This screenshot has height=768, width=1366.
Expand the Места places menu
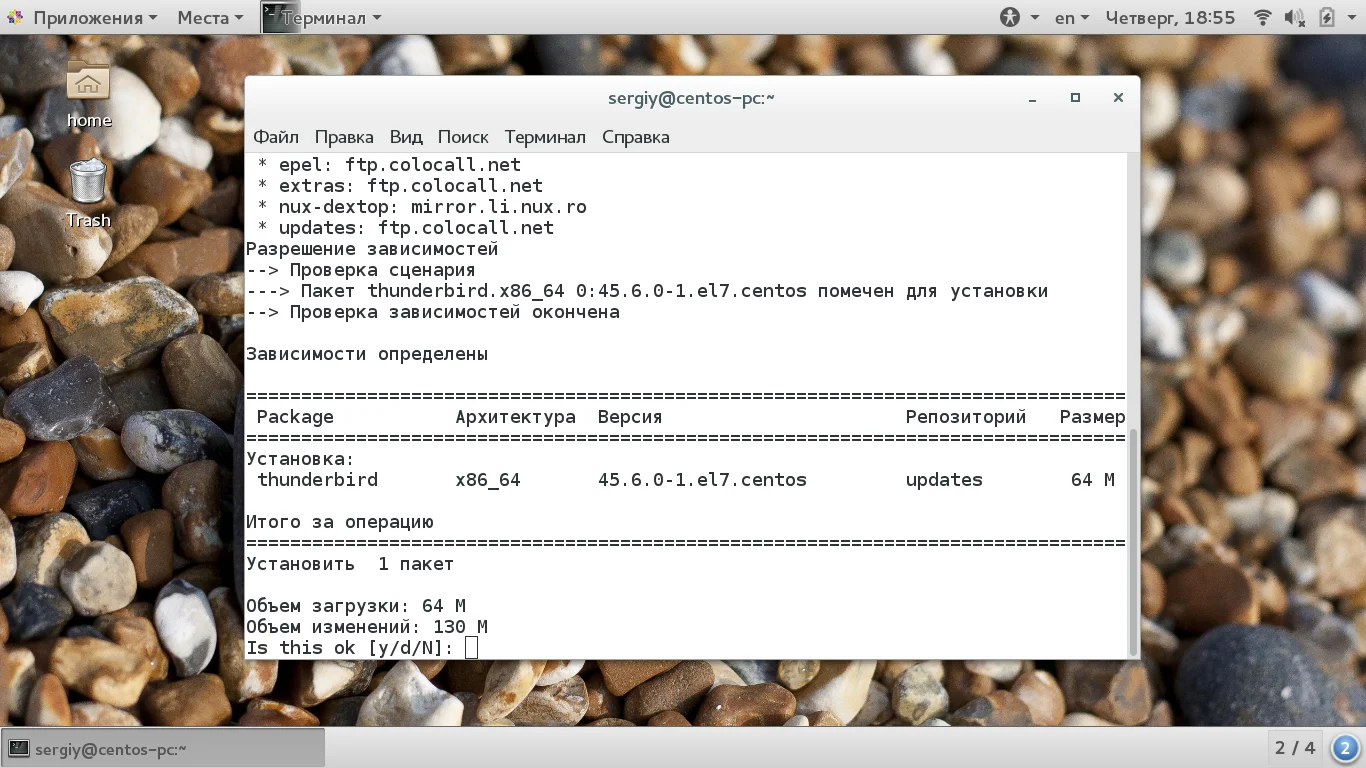click(x=210, y=17)
